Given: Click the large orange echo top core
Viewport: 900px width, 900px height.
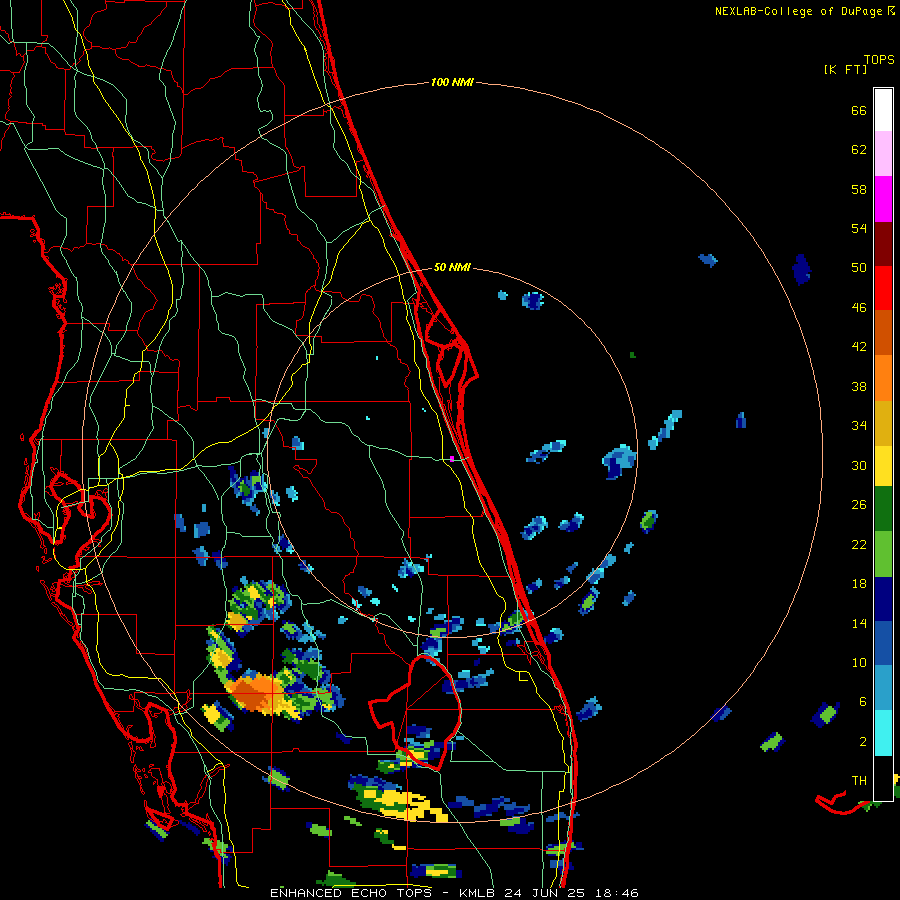Looking at the screenshot, I should click(257, 693).
